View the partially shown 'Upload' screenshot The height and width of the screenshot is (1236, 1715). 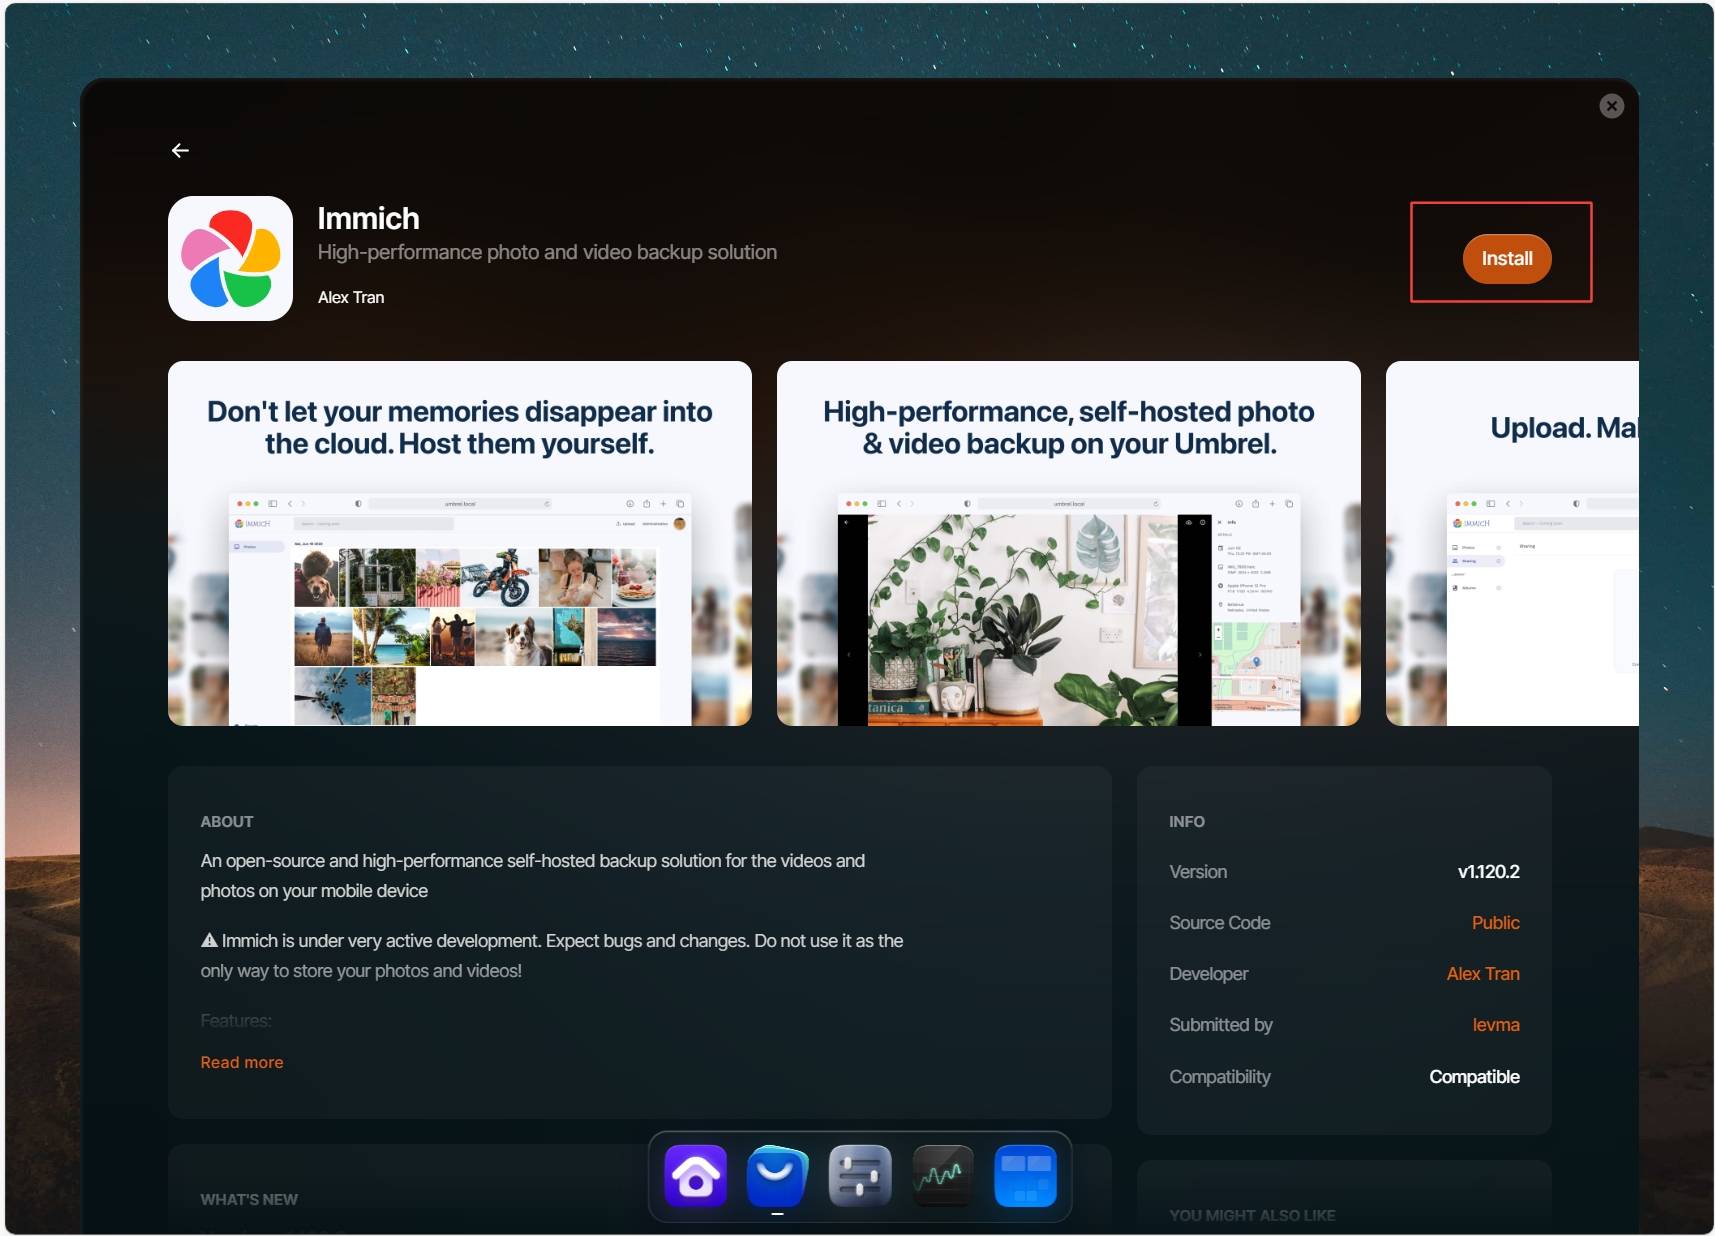click(x=1512, y=543)
